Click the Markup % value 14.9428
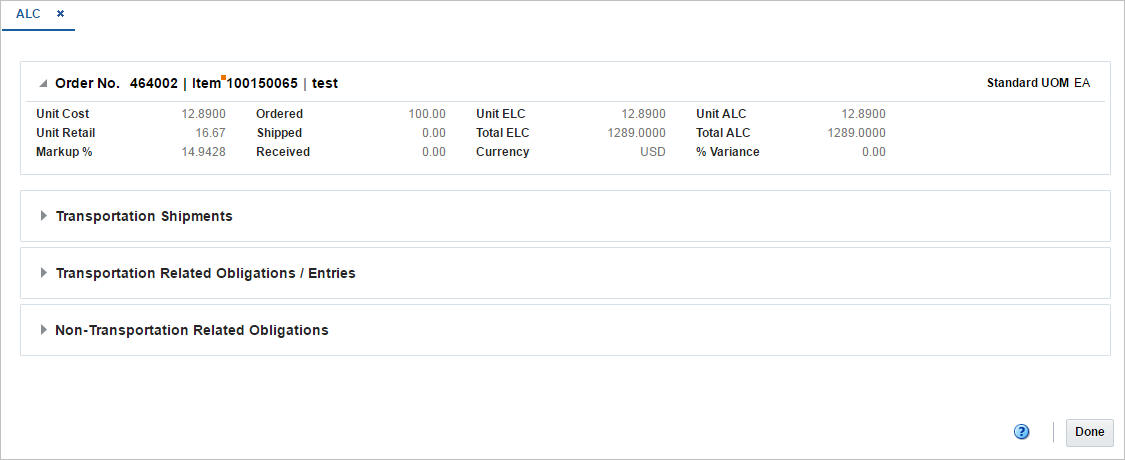 204,152
